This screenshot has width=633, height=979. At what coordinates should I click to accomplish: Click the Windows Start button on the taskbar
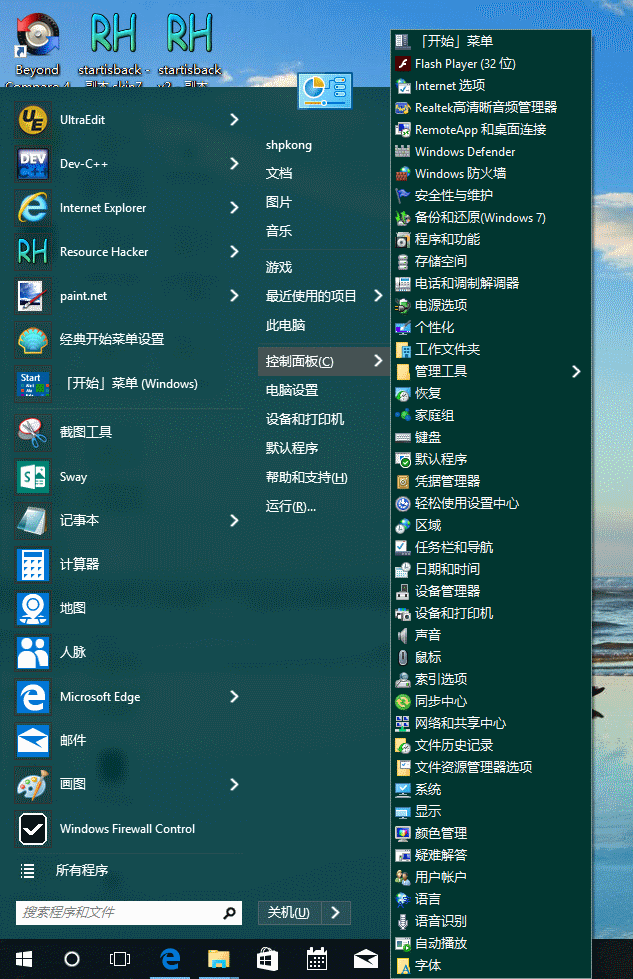tap(24, 959)
